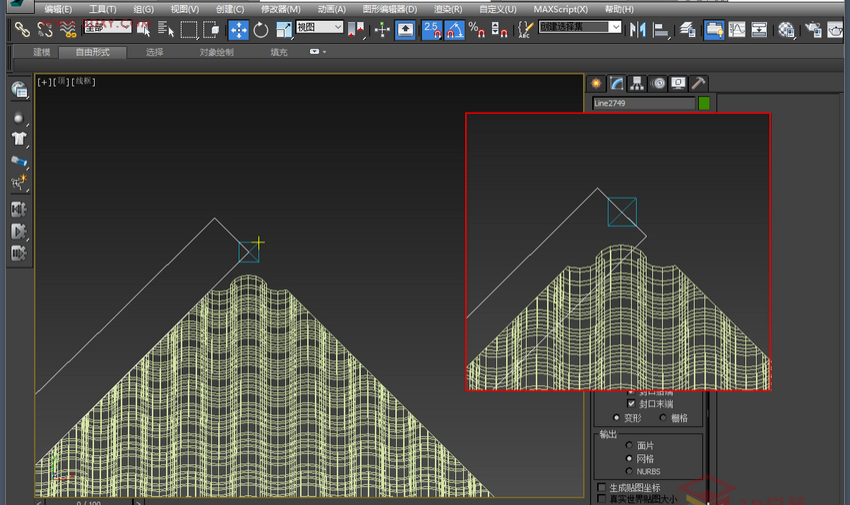Open the Modify panel tab
850x505 pixels.
click(616, 83)
